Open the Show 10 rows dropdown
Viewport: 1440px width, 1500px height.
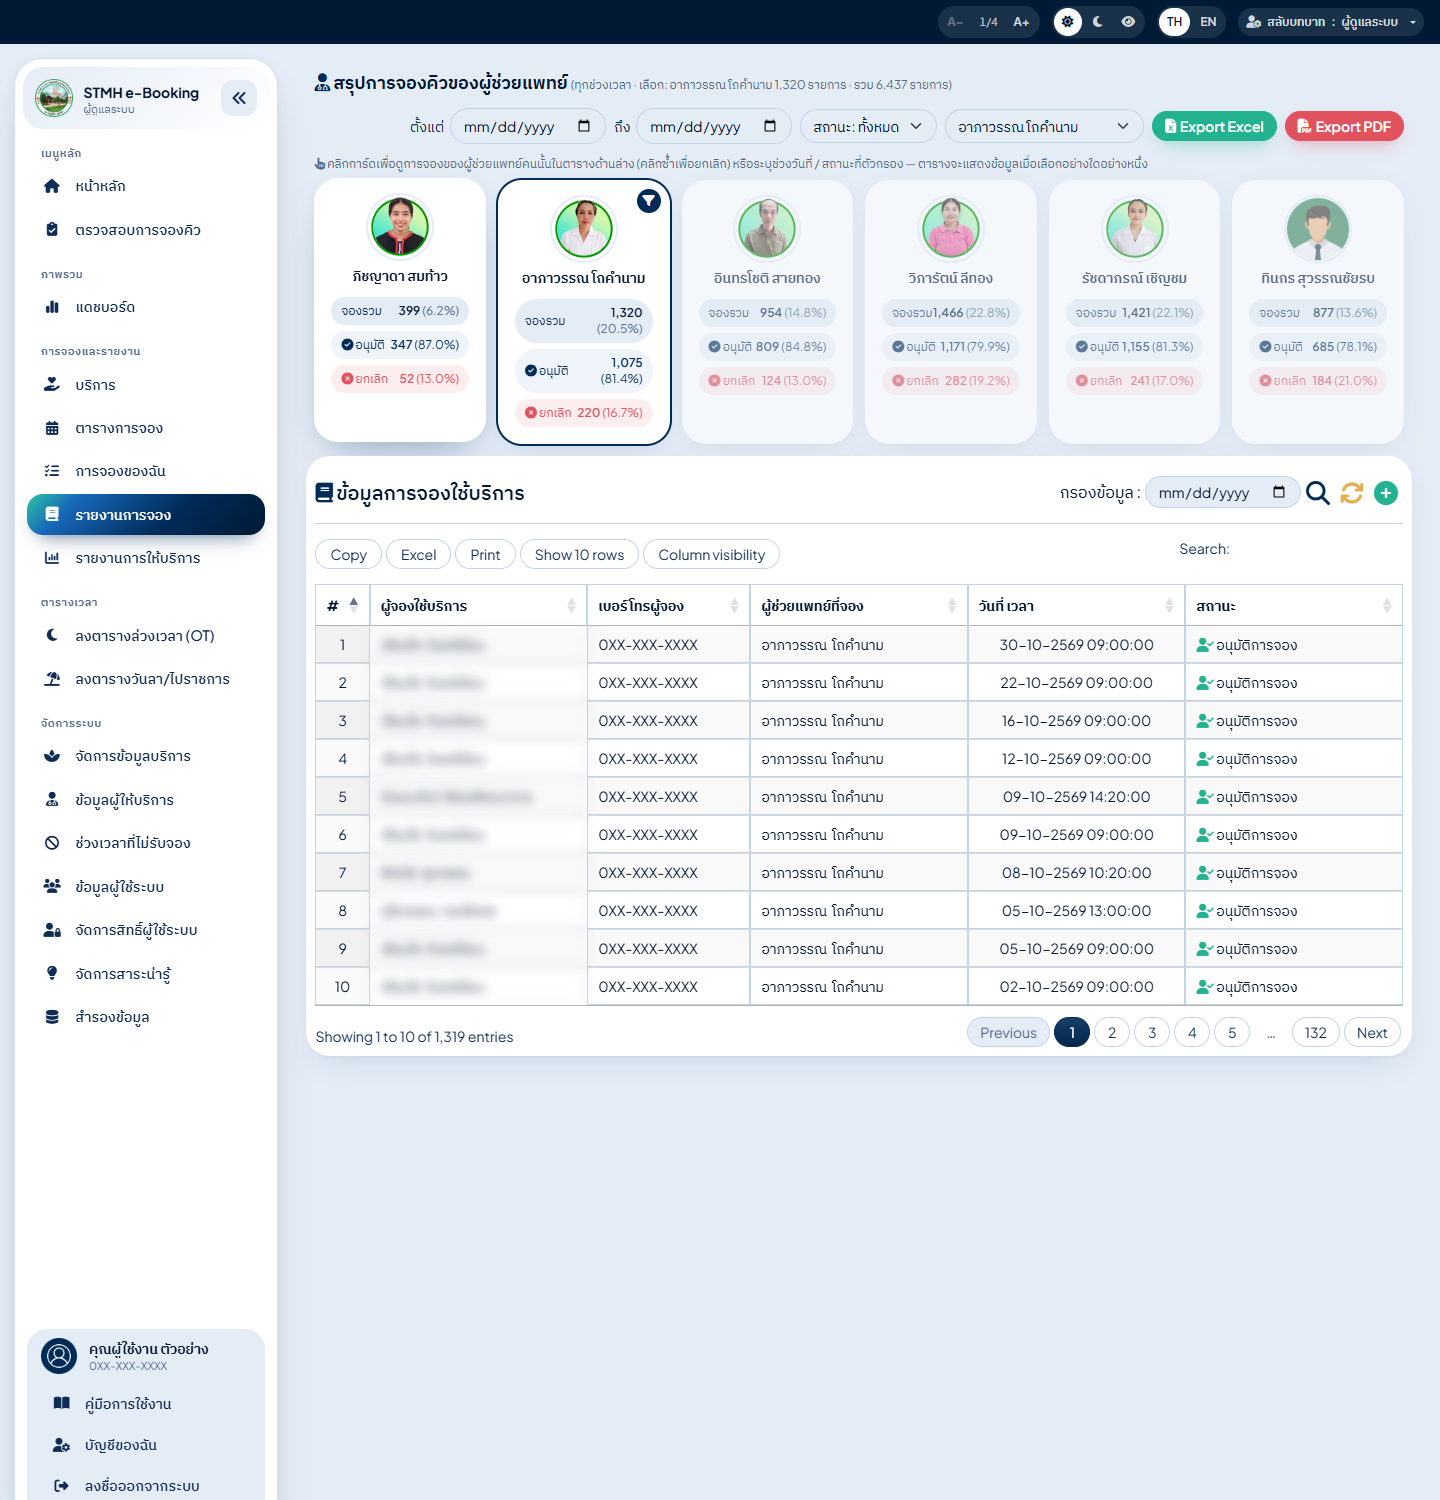coord(579,555)
